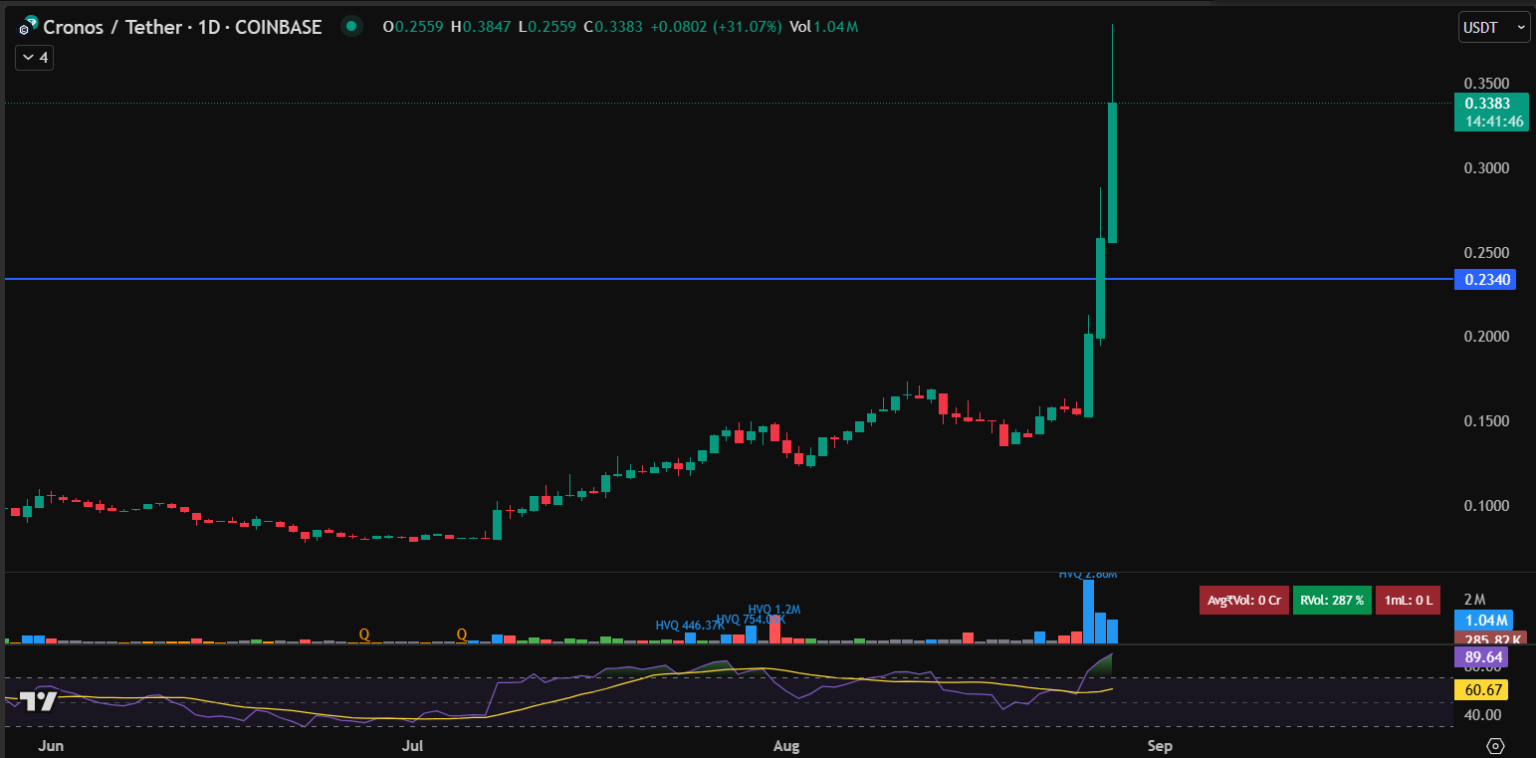Click the red 1mL: 0 L badge
Image resolution: width=1536 pixels, height=758 pixels.
(1407, 600)
